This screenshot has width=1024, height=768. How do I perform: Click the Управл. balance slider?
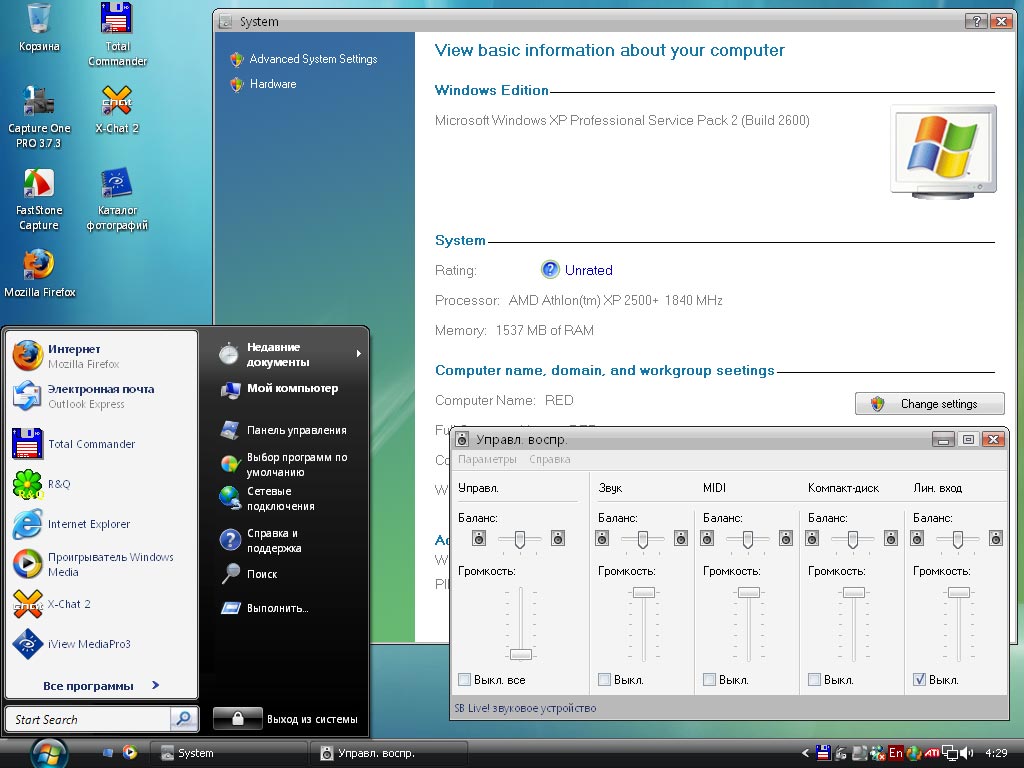[x=520, y=539]
